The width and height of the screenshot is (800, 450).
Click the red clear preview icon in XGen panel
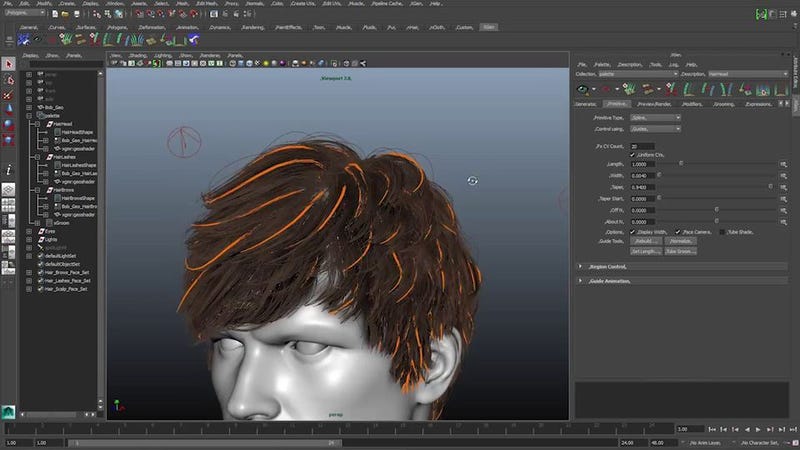click(606, 90)
